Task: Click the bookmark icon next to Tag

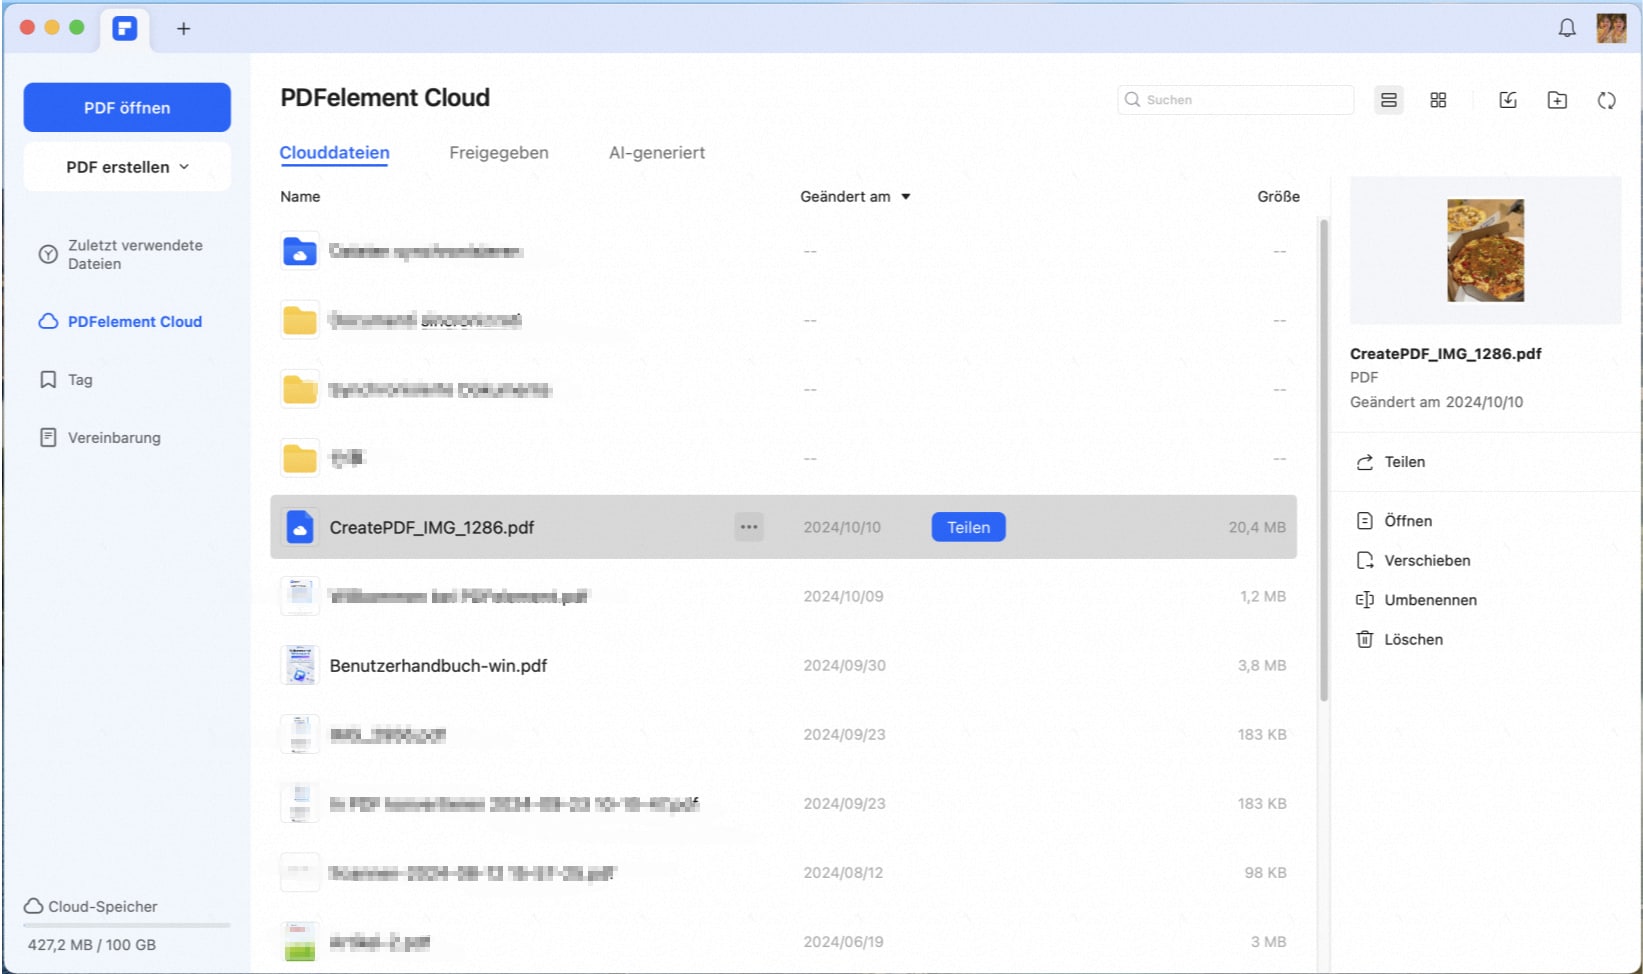Action: tap(48, 380)
